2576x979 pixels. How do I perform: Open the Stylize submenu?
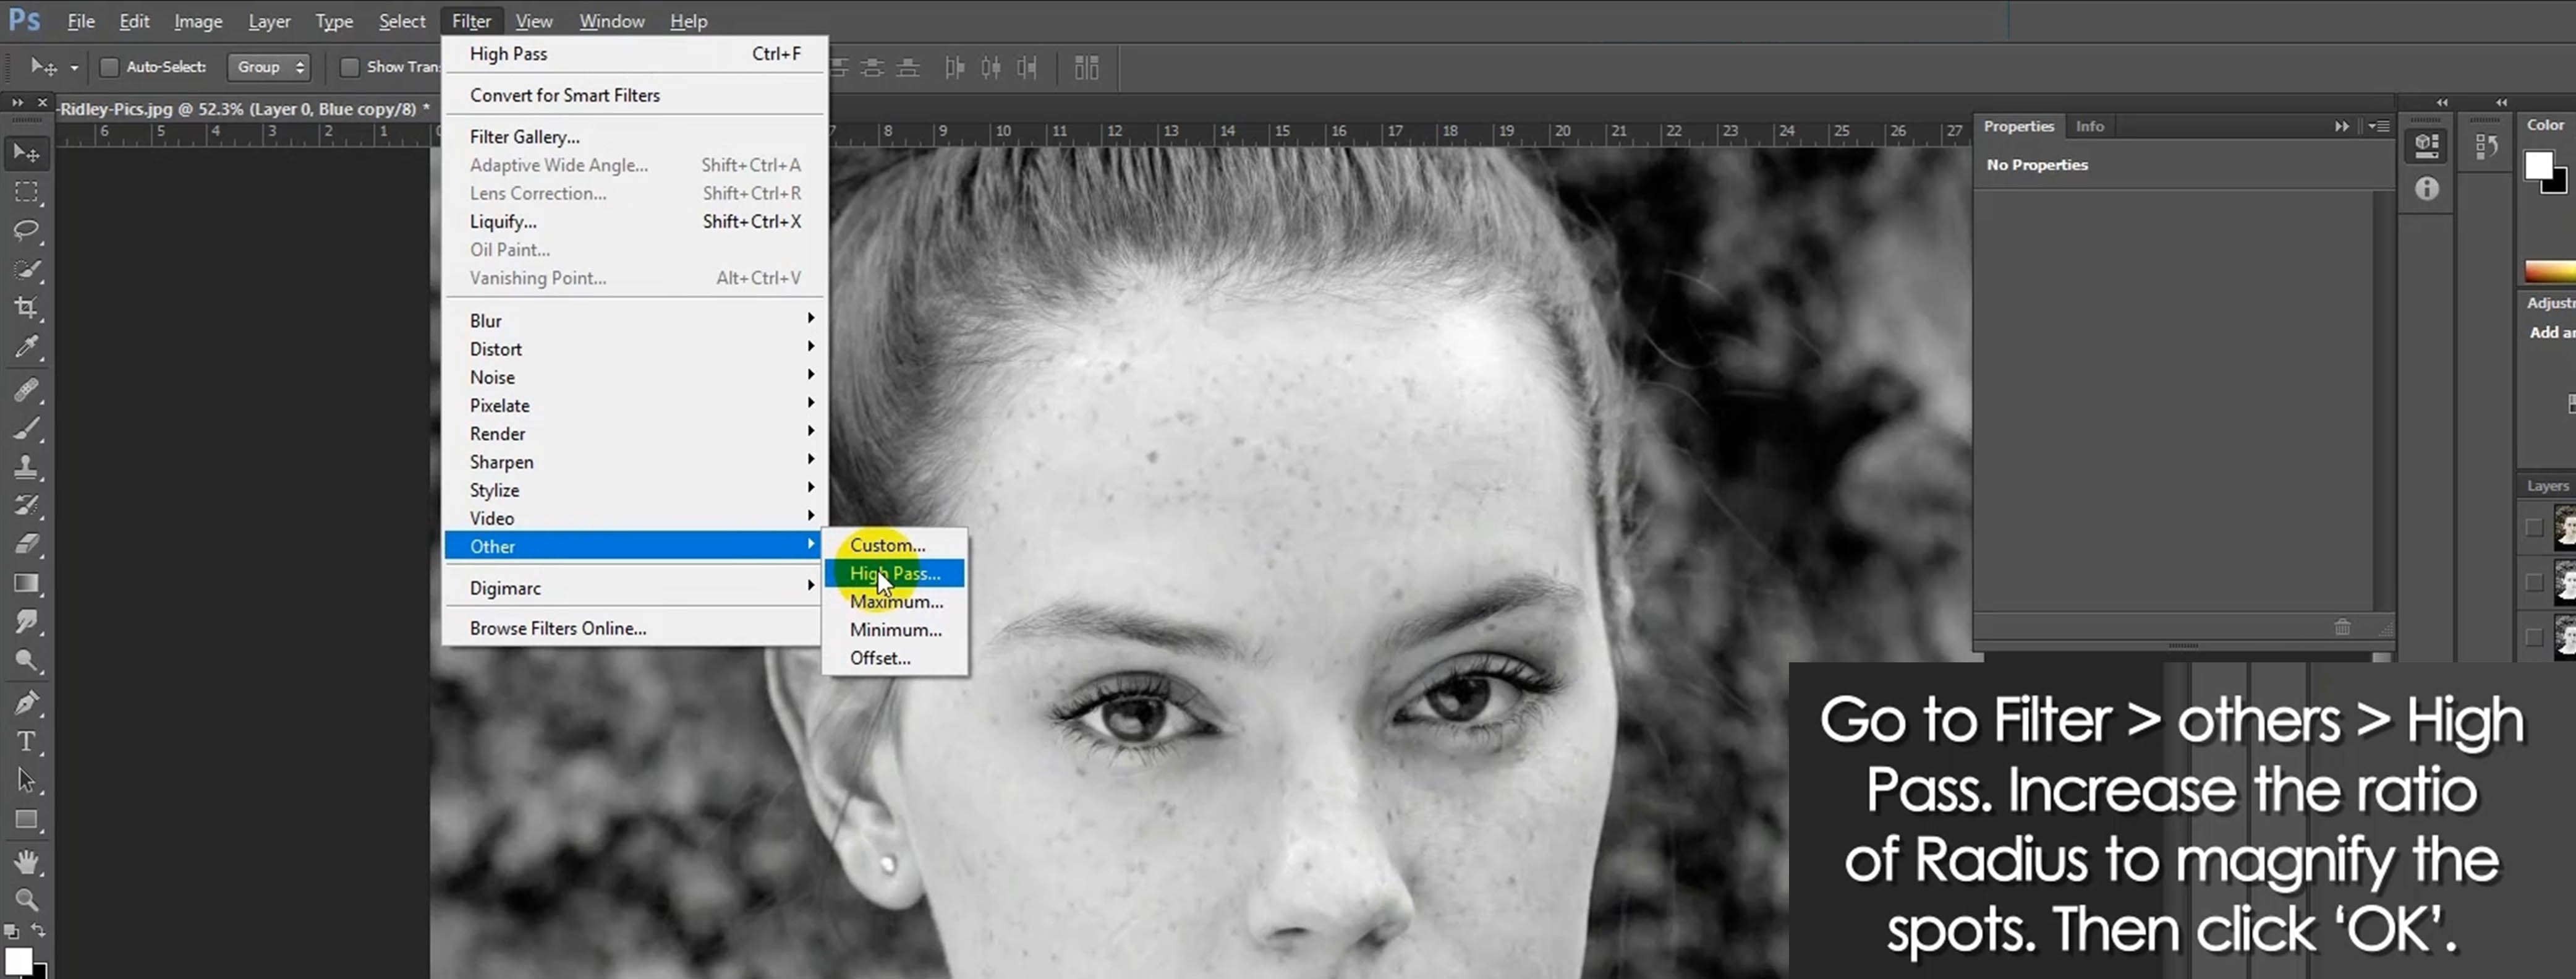pos(634,489)
